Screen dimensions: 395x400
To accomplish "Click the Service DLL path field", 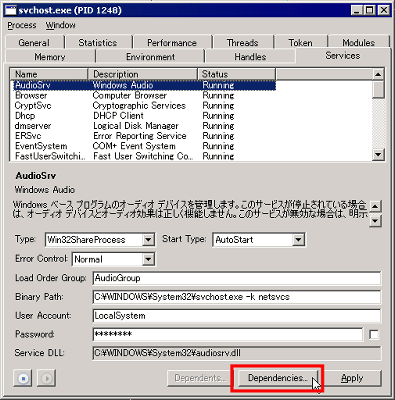I will point(237,353).
